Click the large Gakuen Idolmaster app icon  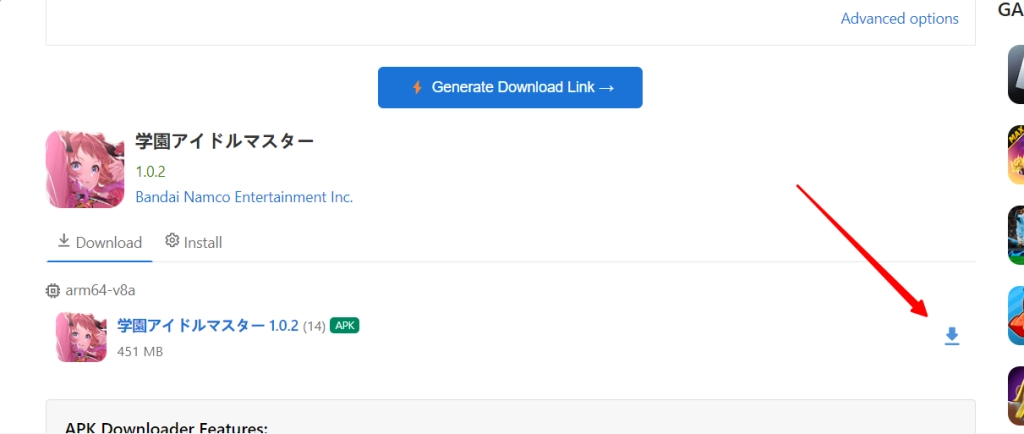click(85, 169)
